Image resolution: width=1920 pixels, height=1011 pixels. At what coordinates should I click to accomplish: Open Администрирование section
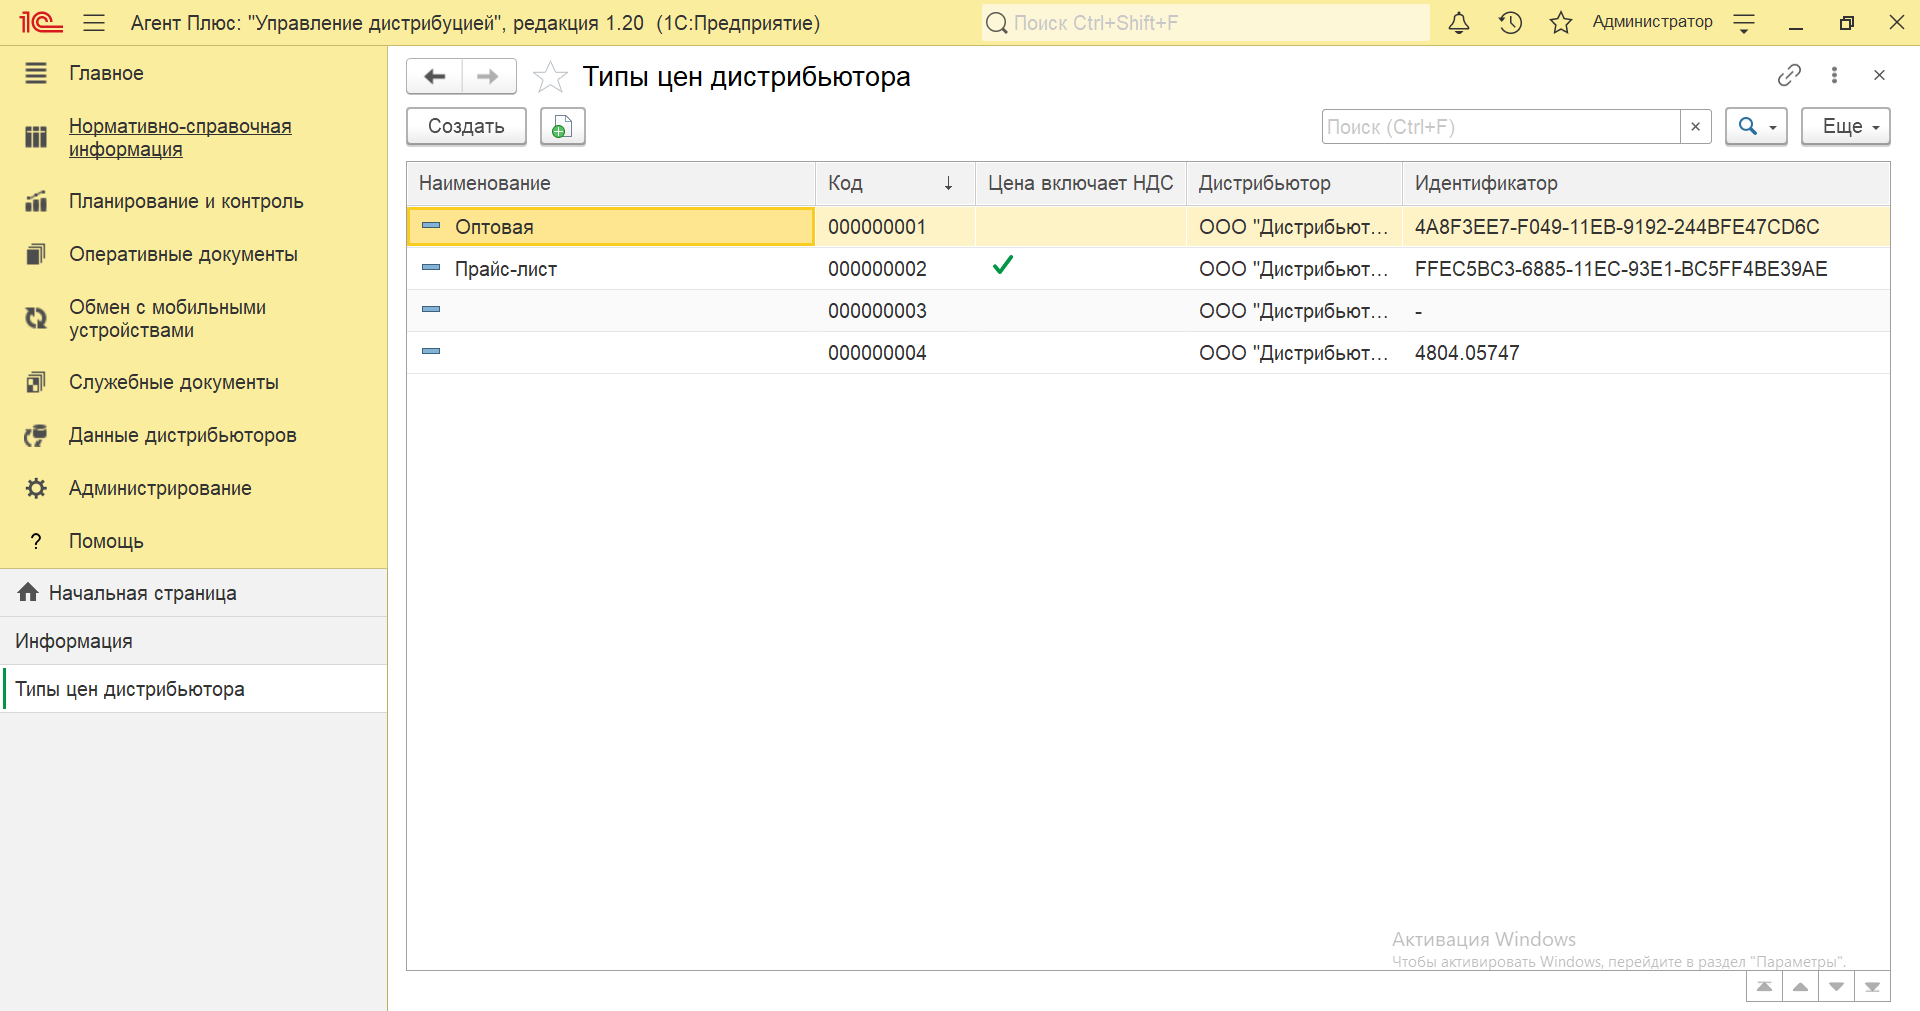tap(160, 488)
